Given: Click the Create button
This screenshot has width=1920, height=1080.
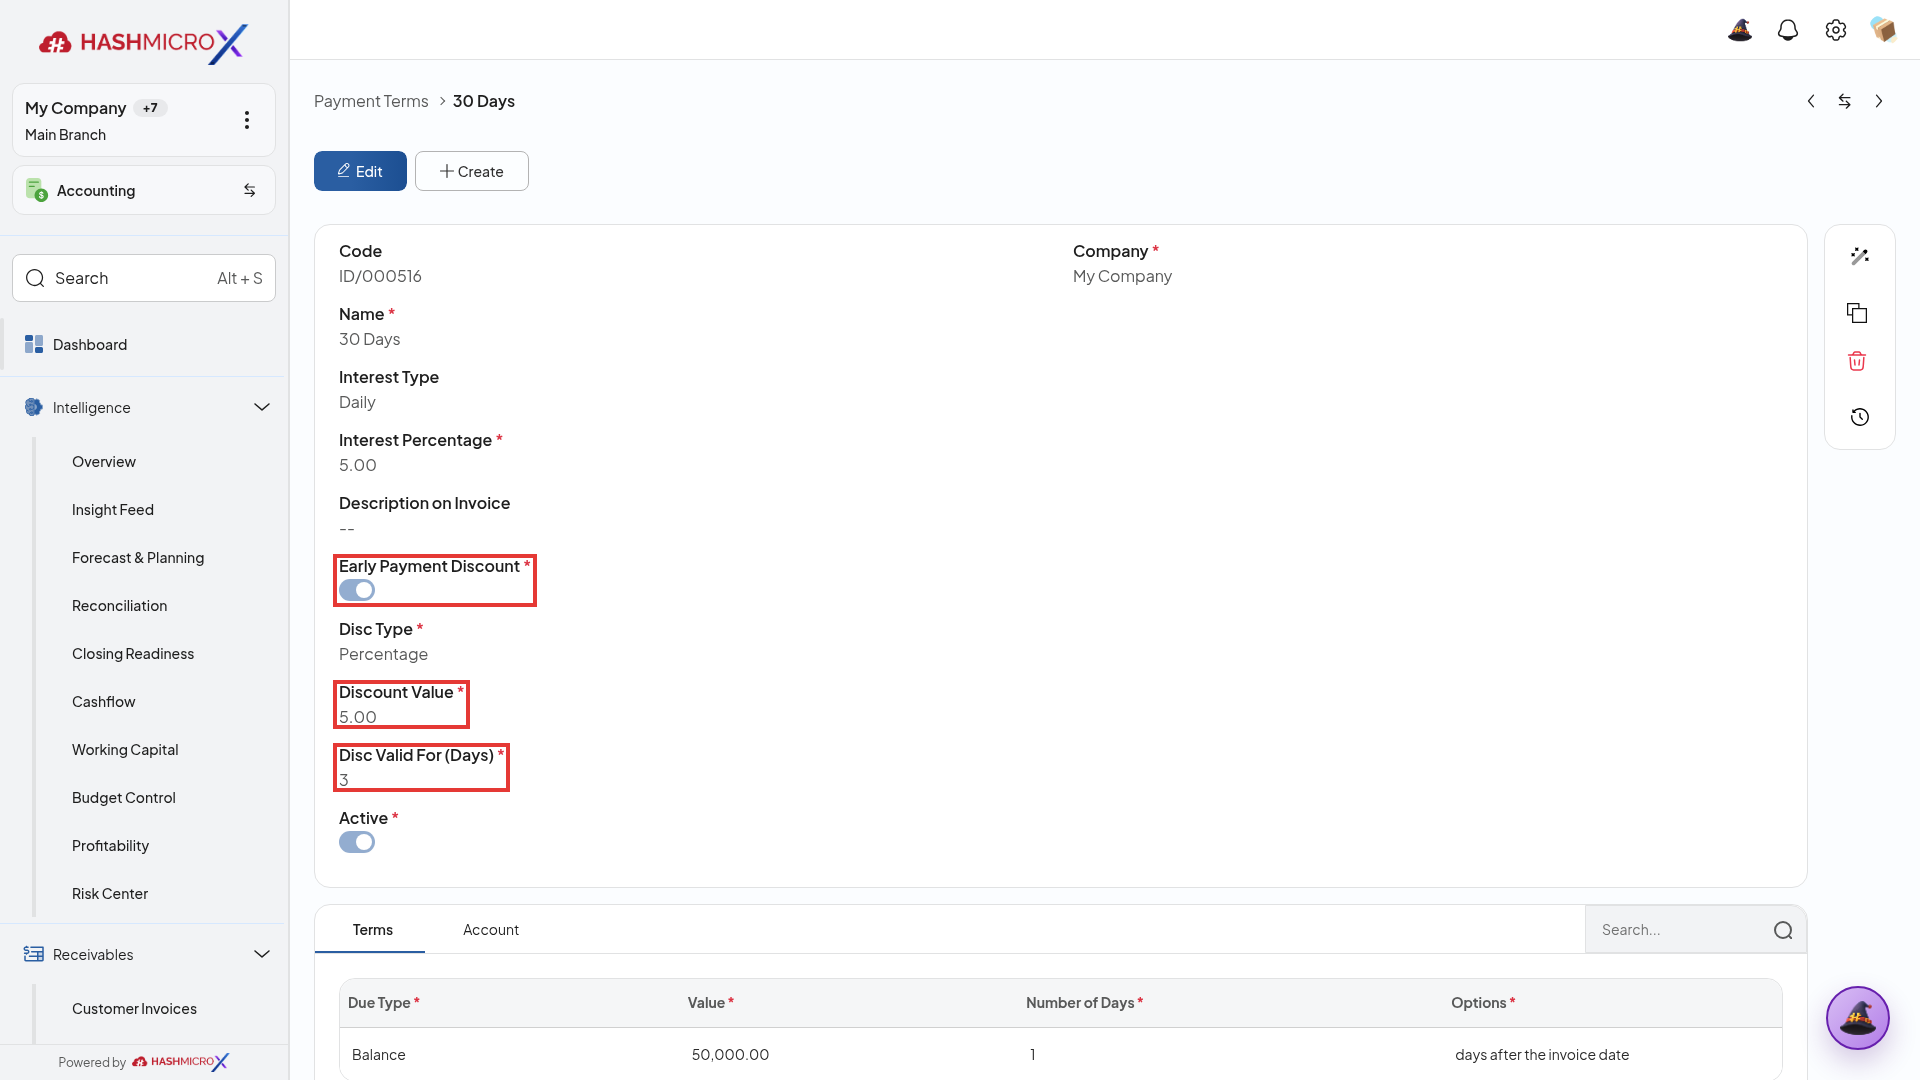Looking at the screenshot, I should 472,171.
